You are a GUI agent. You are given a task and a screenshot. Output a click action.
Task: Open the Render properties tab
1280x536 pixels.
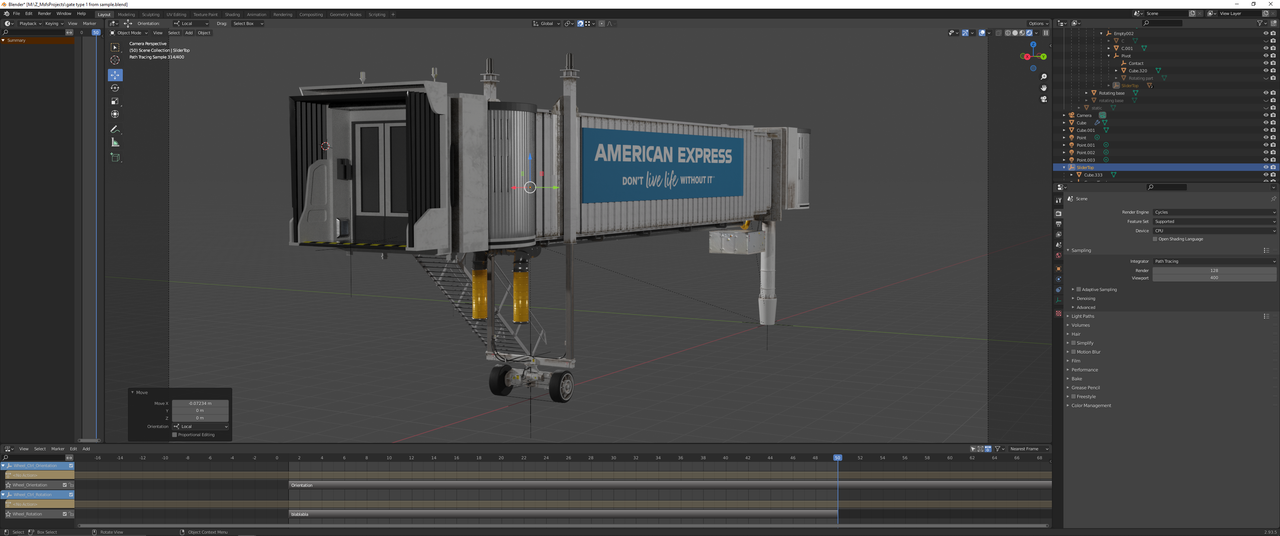(1058, 213)
